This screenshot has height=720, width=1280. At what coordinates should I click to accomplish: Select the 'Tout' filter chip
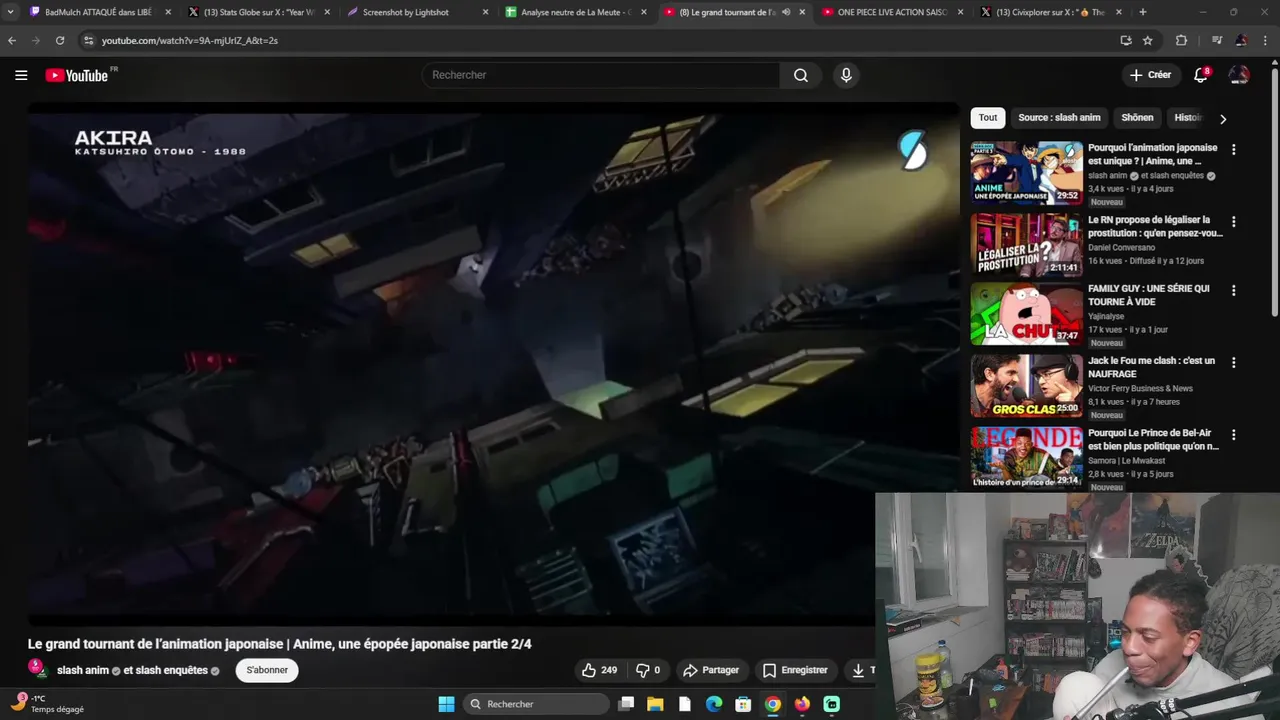[x=988, y=118]
